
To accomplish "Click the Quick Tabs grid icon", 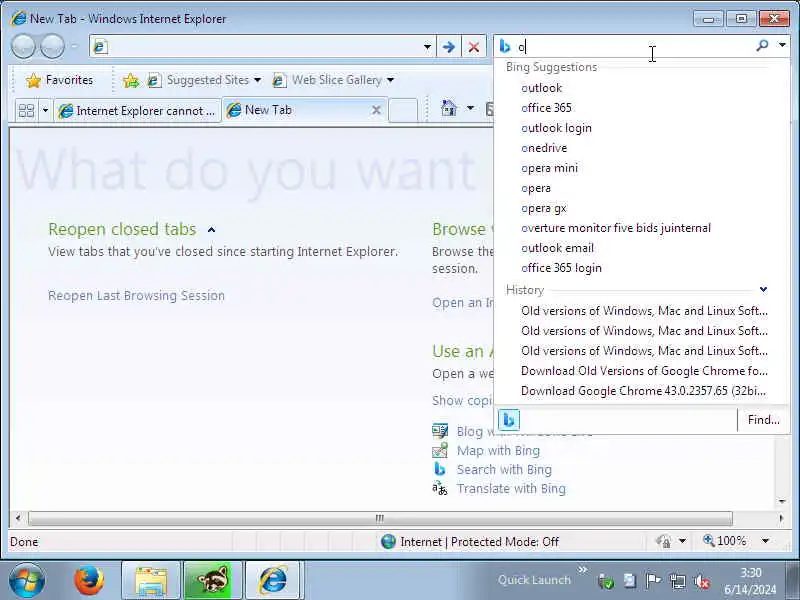I will [x=26, y=110].
